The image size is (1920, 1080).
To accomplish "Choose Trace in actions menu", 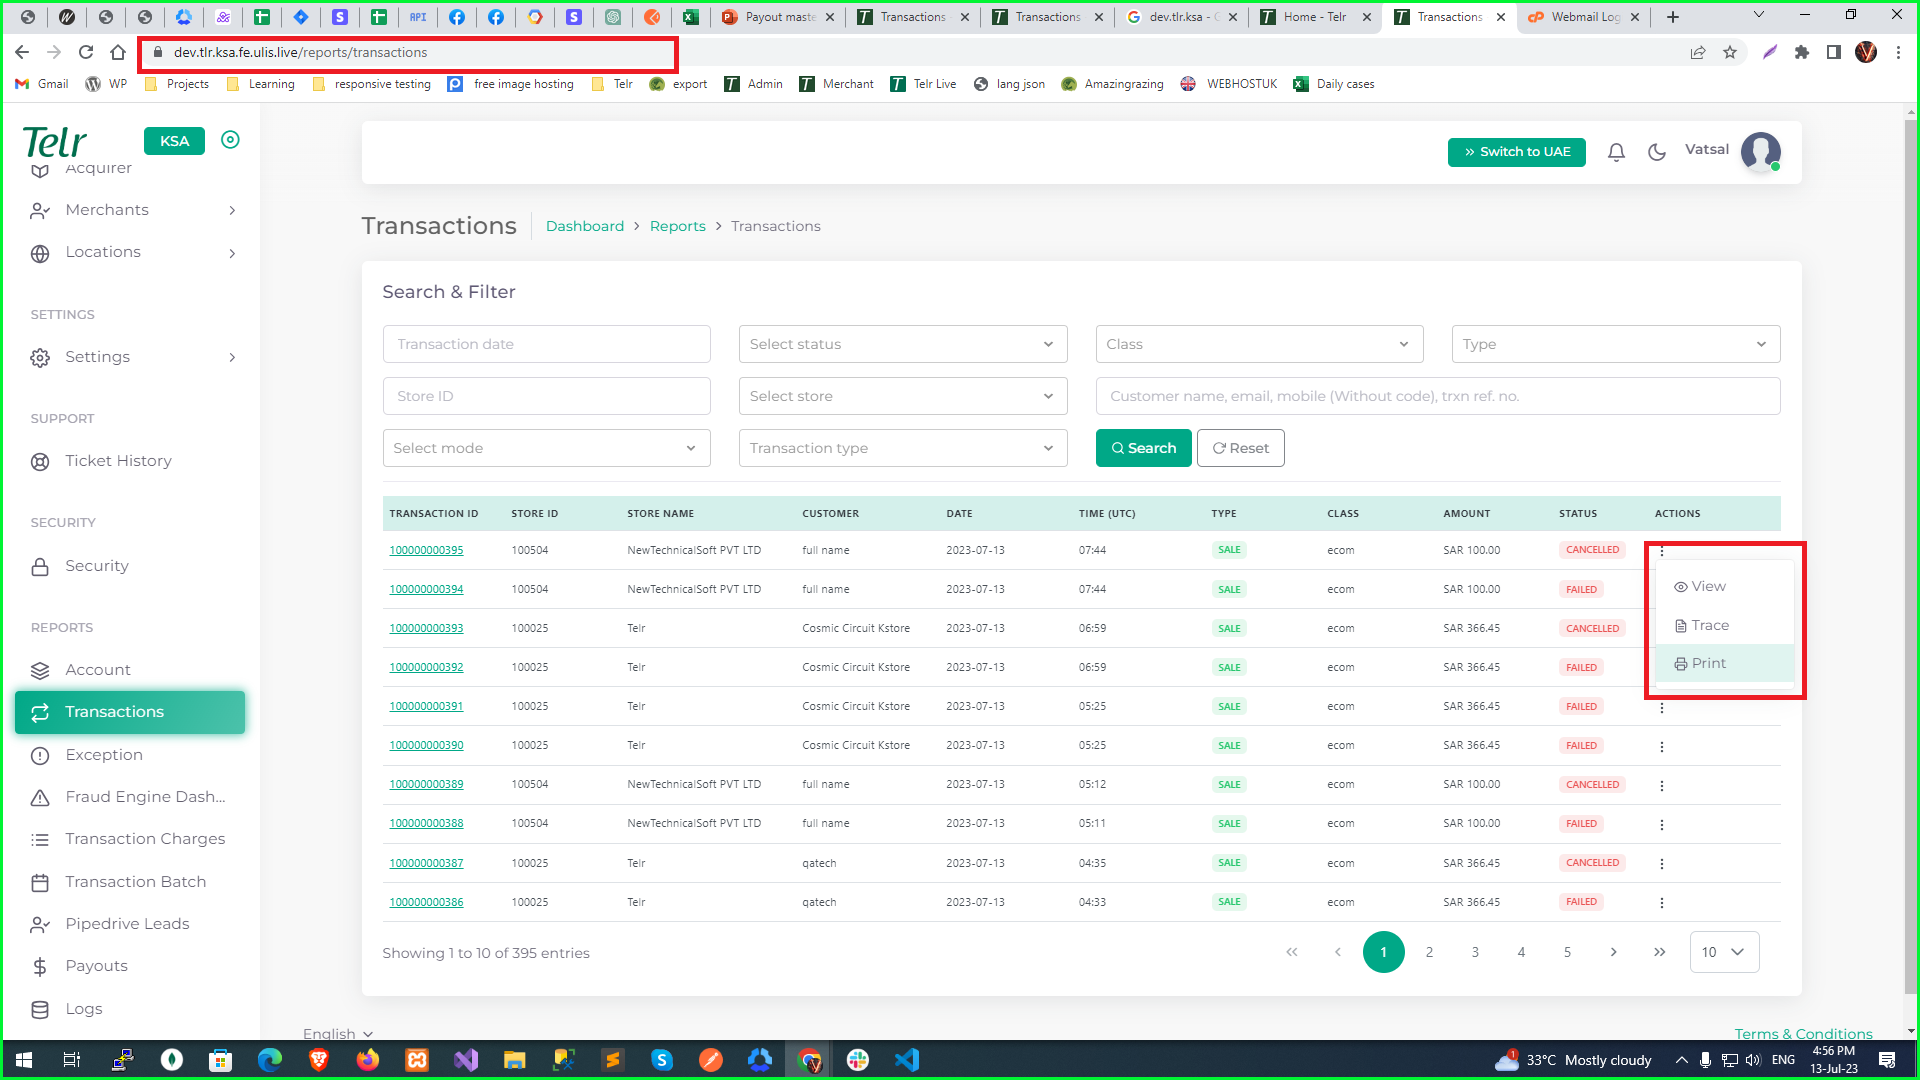I will pyautogui.click(x=1725, y=626).
